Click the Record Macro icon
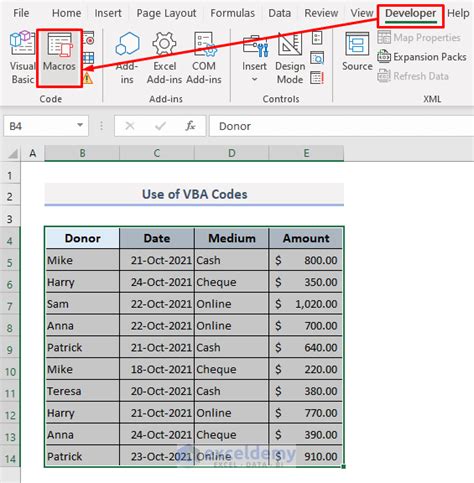 coord(89,39)
